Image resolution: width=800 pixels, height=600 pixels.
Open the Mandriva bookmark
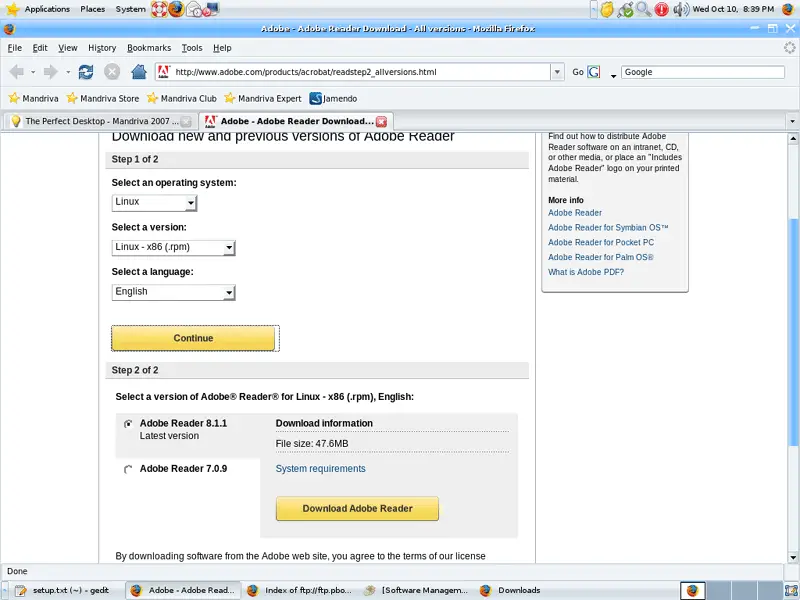pyautogui.click(x=34, y=98)
